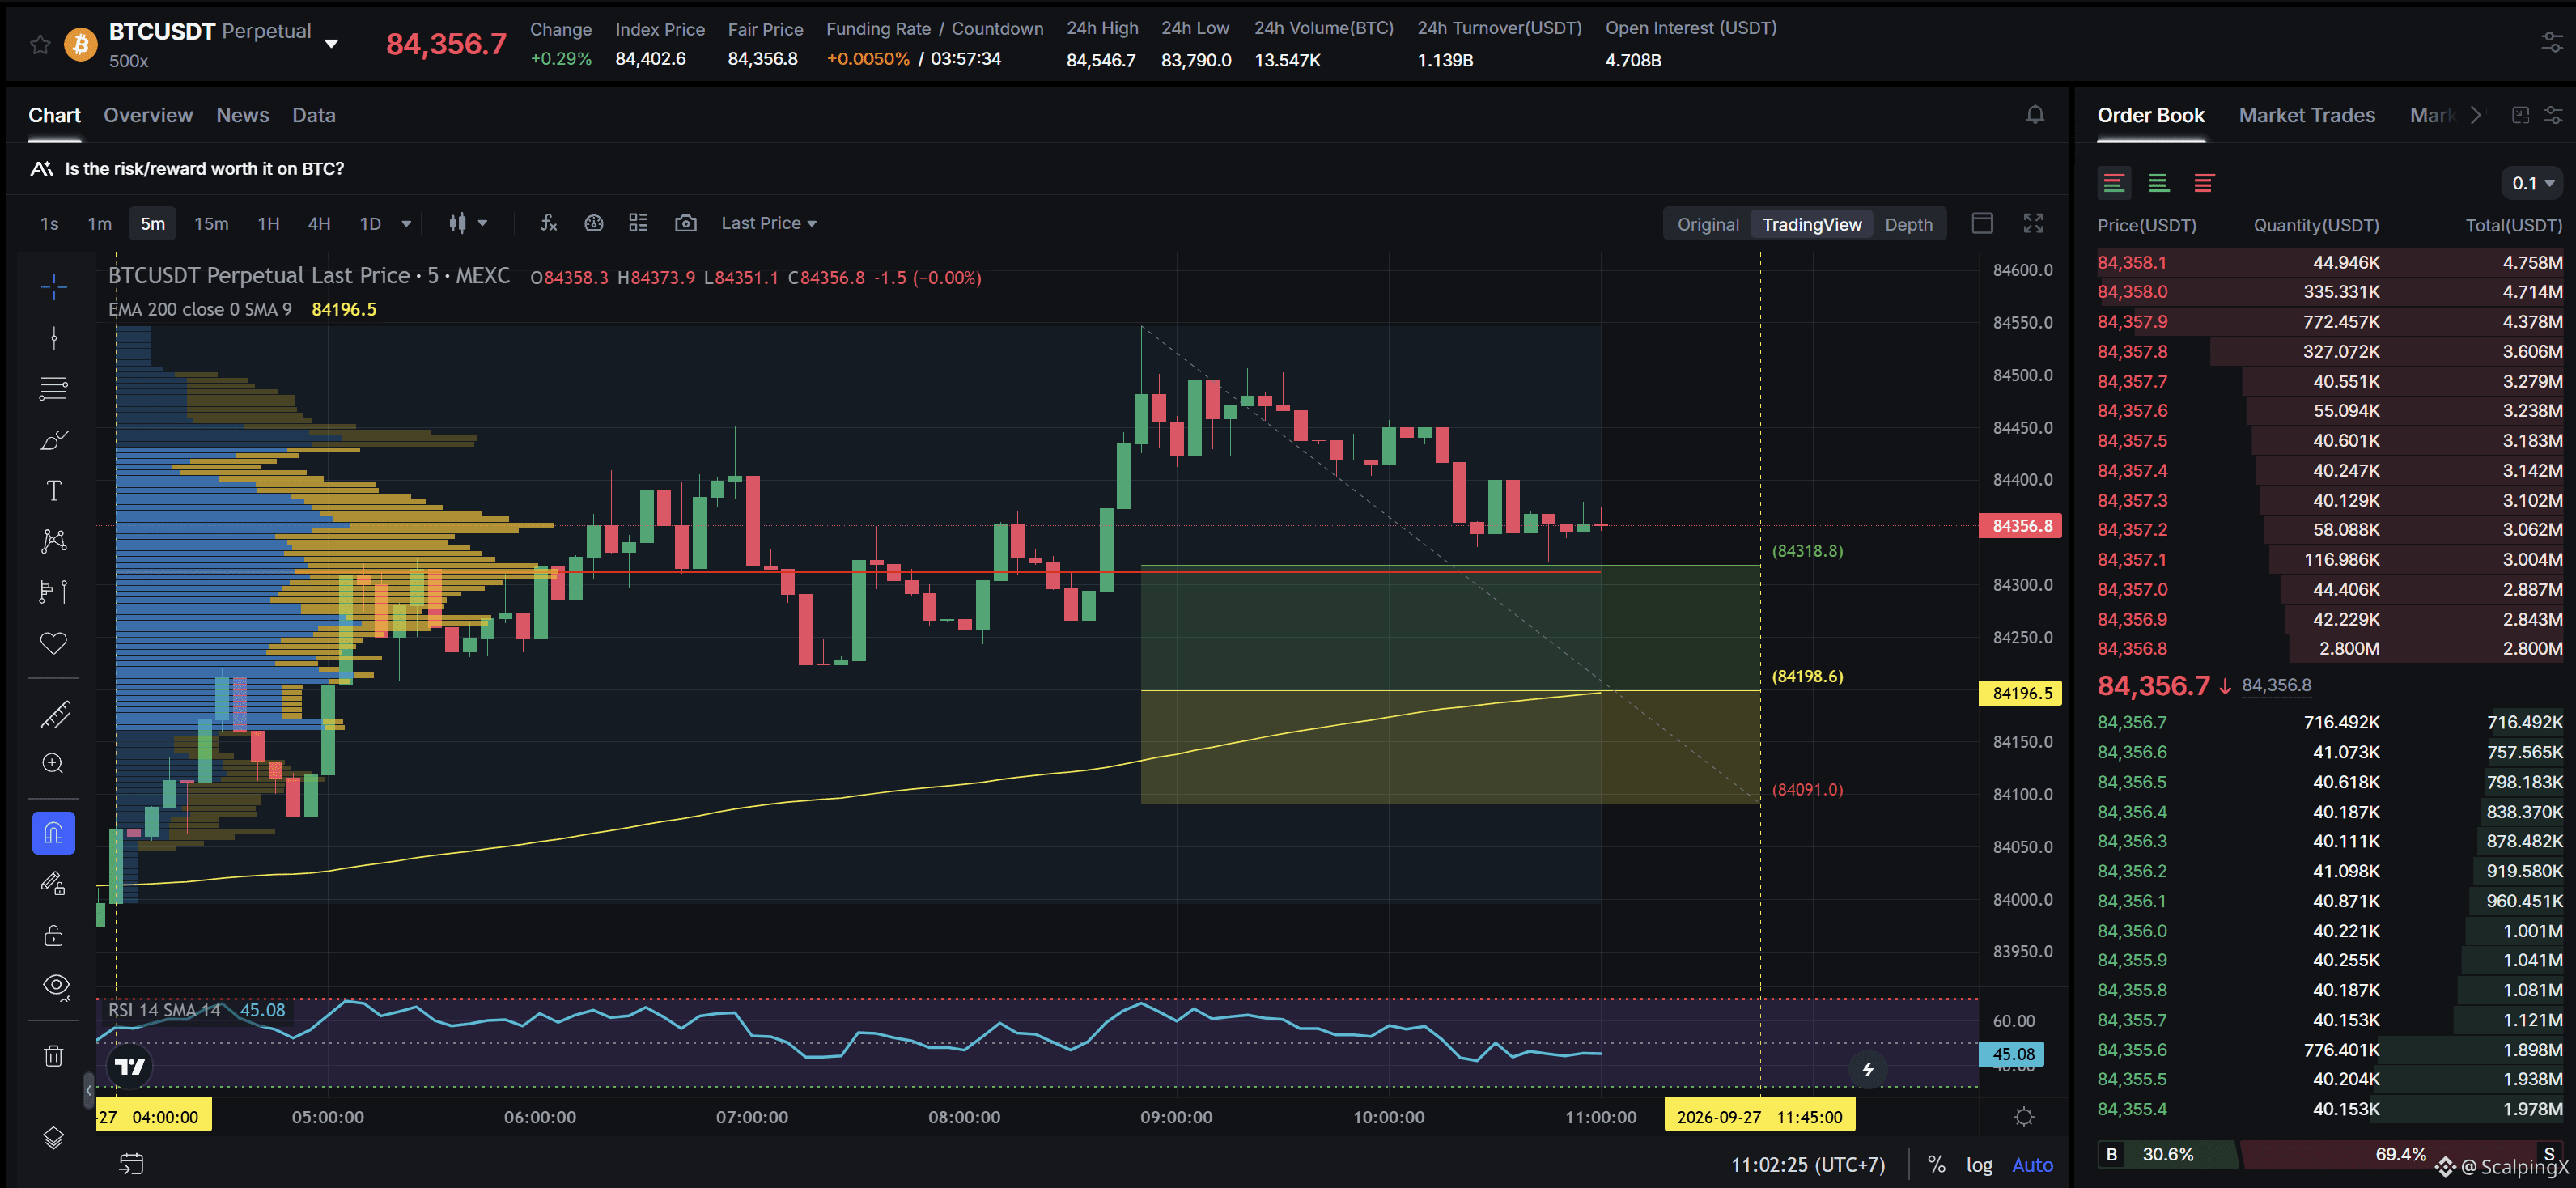Open price alert bell icon

2035,115
